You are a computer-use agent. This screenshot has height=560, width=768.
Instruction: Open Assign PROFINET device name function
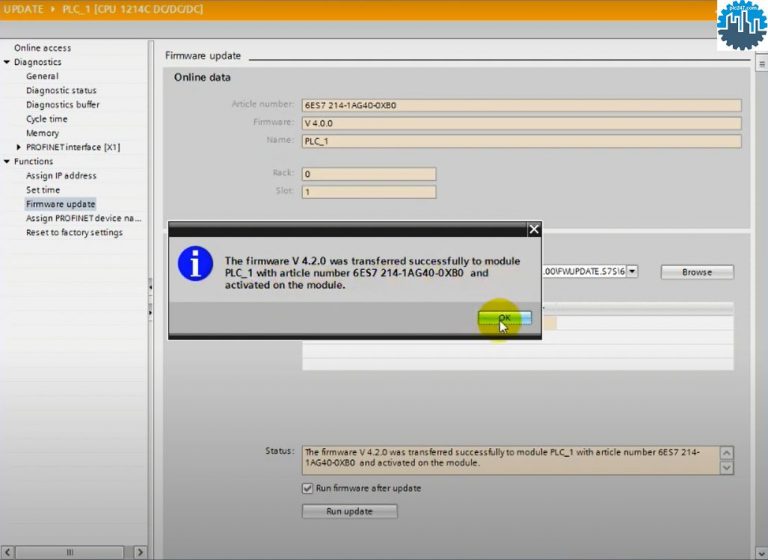coord(84,218)
